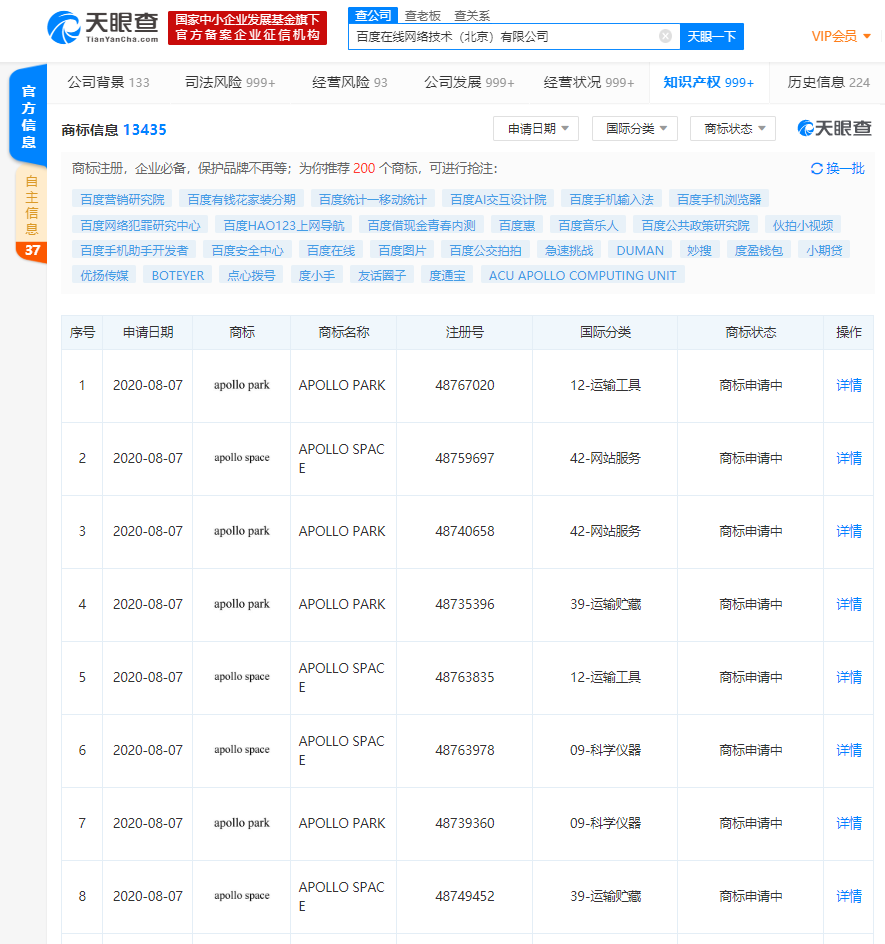Click the refresh icon next to 换一批
Viewport: 885px width, 944px height.
coord(816,169)
